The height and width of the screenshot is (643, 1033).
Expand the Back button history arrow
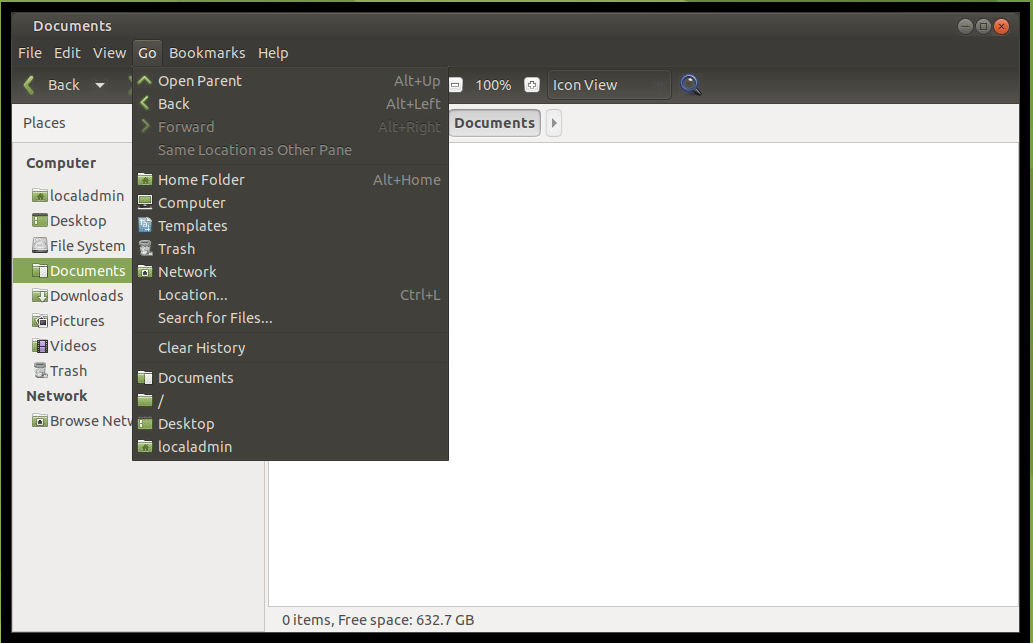click(x=100, y=85)
